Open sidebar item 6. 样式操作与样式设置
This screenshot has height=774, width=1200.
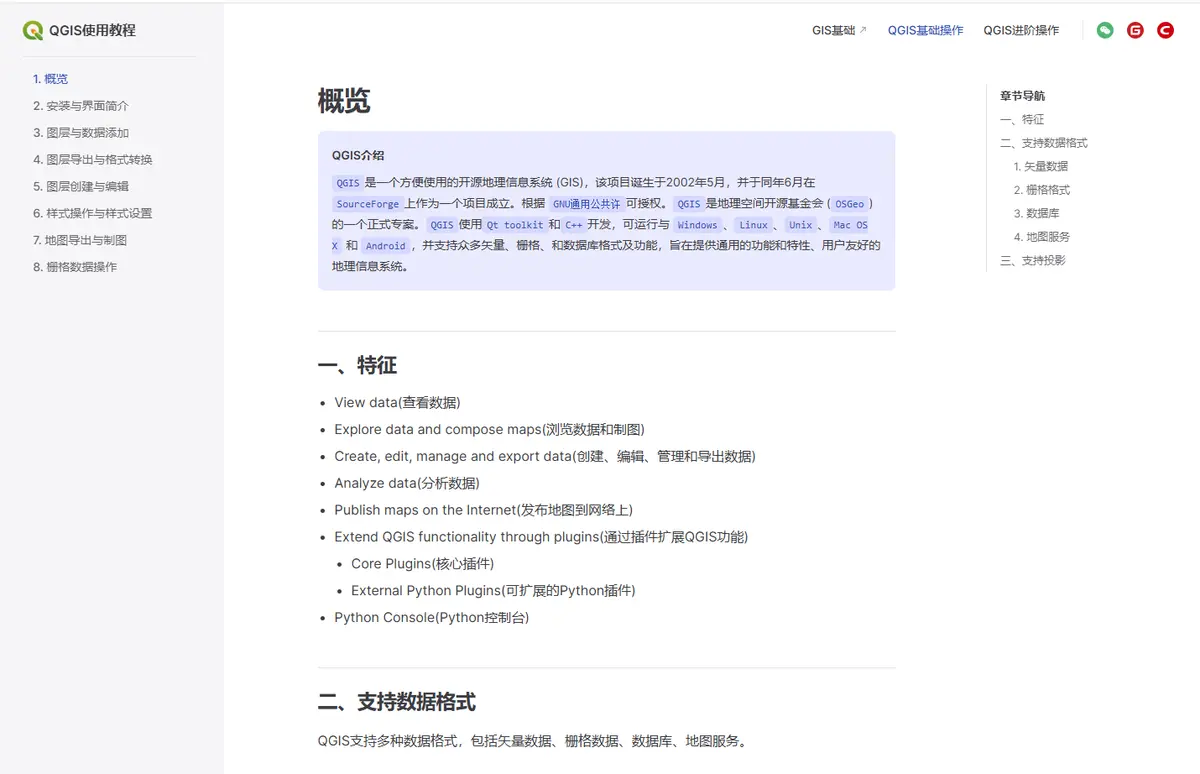click(92, 214)
